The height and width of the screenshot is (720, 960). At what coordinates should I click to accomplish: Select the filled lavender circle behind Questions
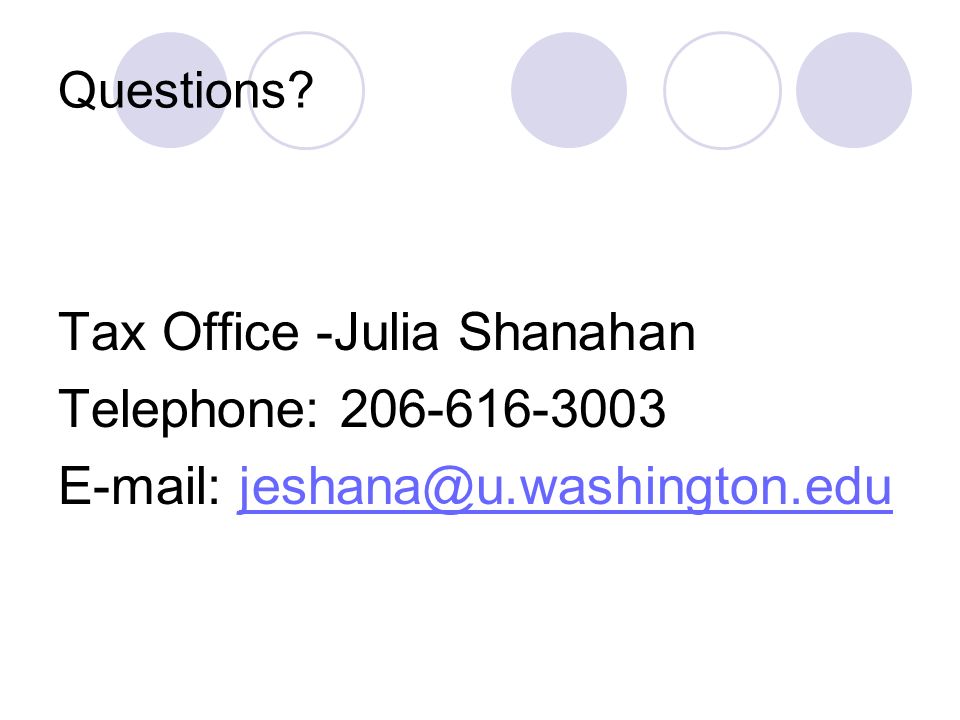tap(171, 90)
